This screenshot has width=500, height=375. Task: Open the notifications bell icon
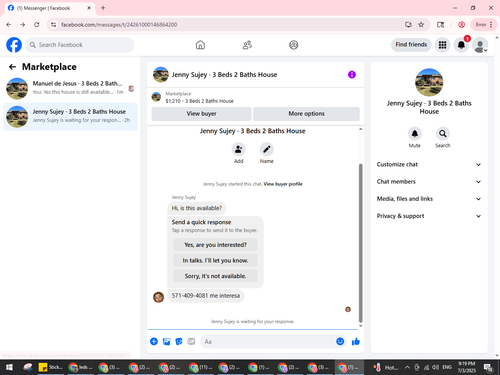point(461,45)
